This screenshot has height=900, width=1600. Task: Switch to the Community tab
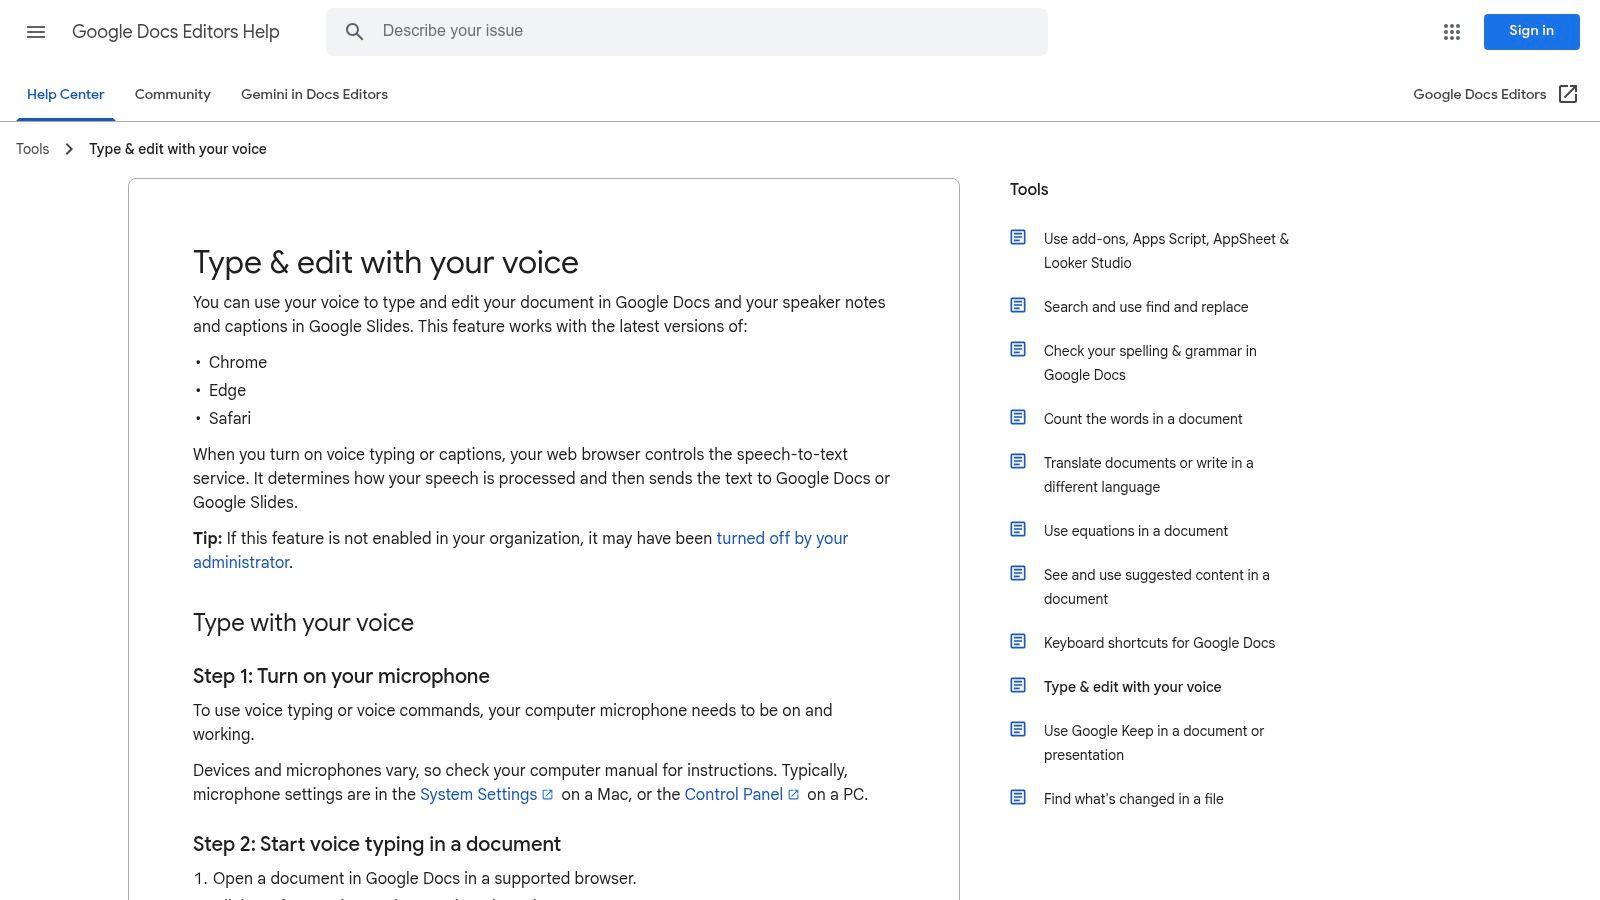click(172, 94)
